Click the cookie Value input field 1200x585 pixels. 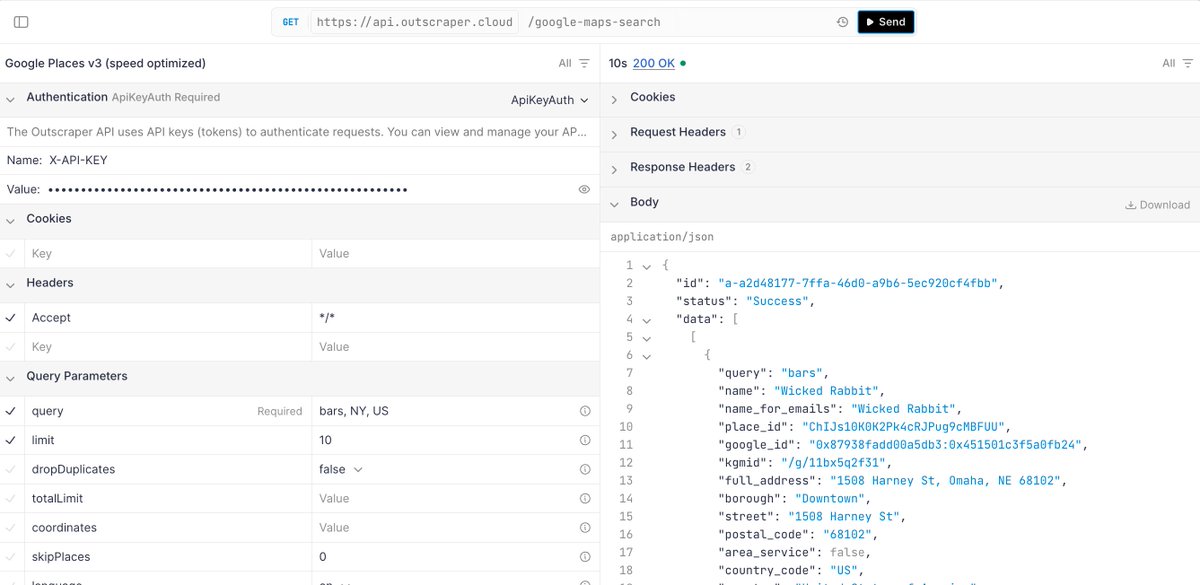pos(455,254)
